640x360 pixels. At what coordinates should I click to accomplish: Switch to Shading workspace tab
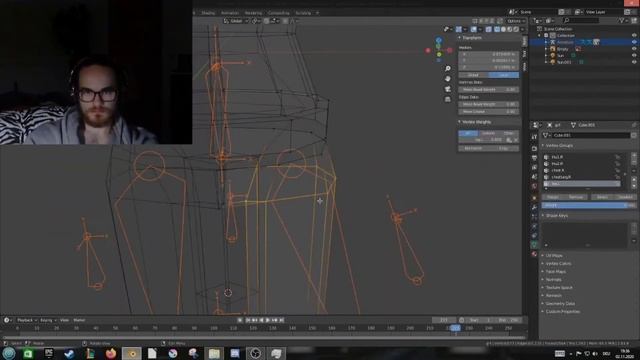coord(208,13)
